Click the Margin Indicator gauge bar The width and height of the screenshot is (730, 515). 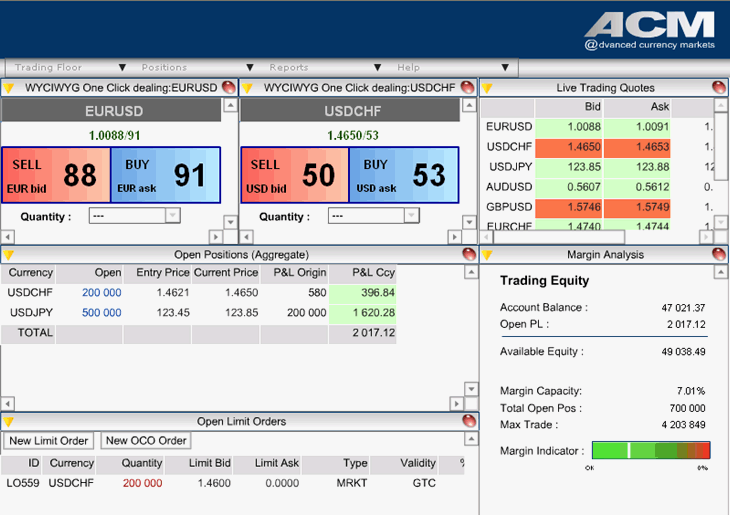click(x=651, y=450)
